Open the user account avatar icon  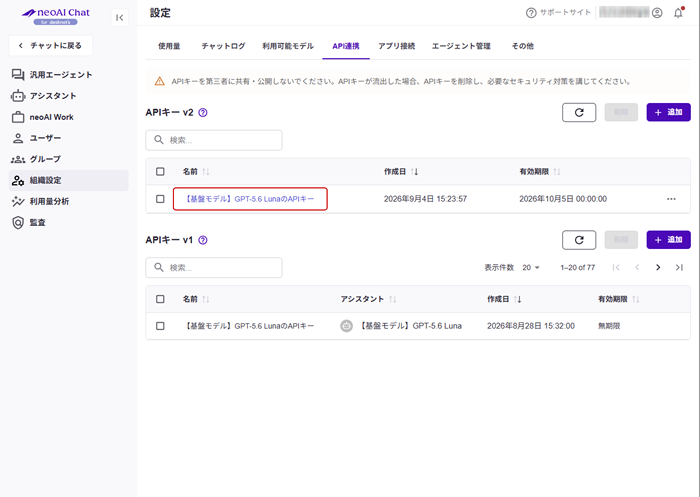[x=657, y=13]
